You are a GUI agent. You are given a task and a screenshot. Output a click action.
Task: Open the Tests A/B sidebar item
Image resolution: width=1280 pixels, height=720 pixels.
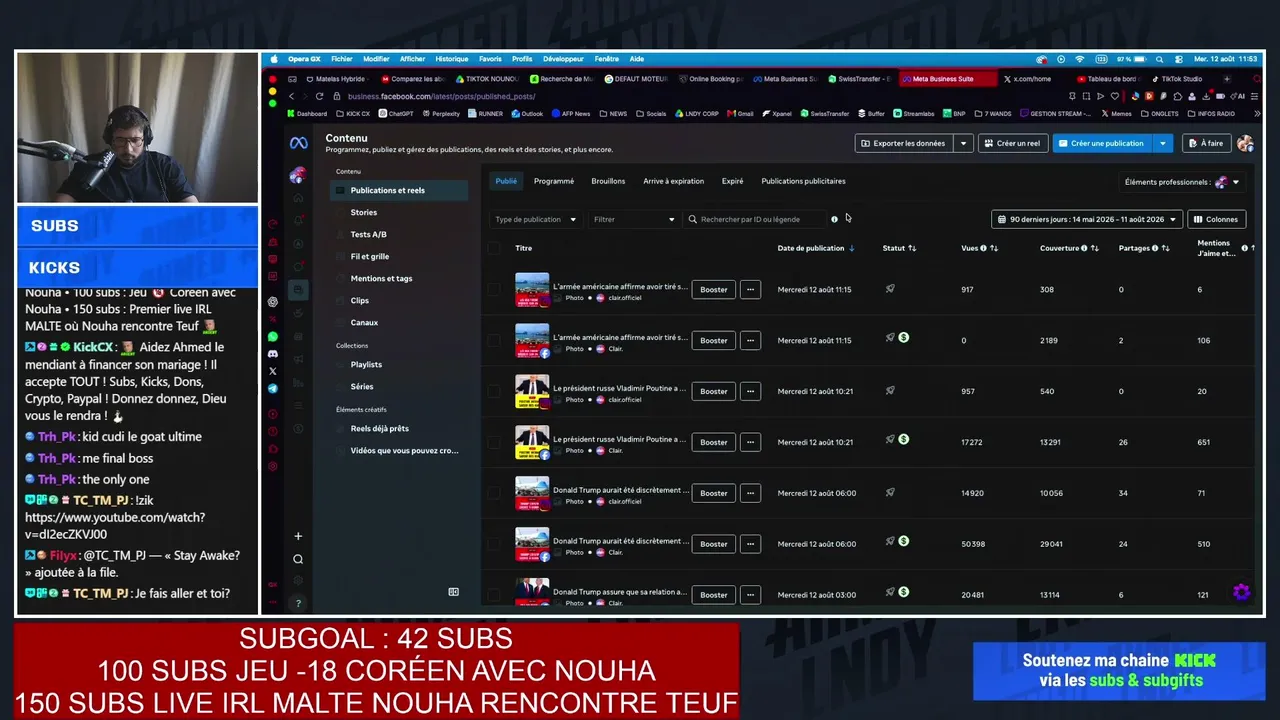coord(399,234)
